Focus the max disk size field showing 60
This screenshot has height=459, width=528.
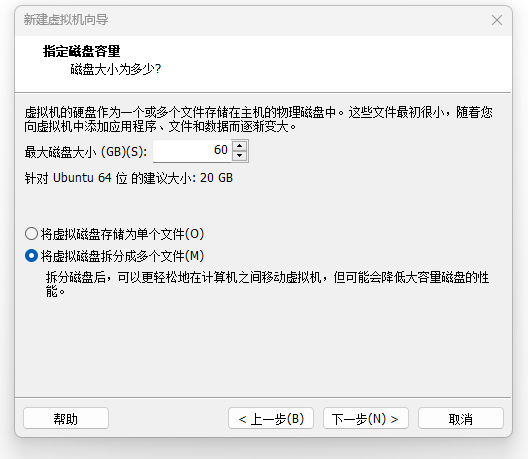[192, 151]
